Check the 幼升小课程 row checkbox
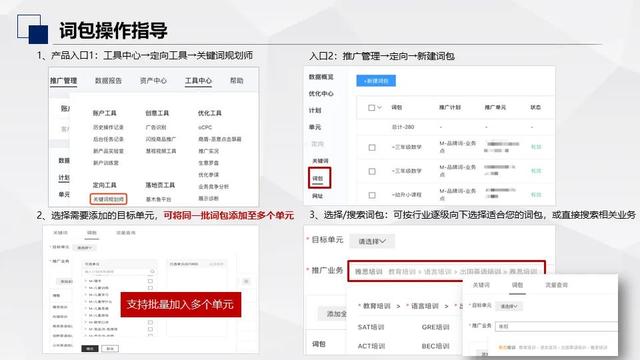 click(372, 195)
